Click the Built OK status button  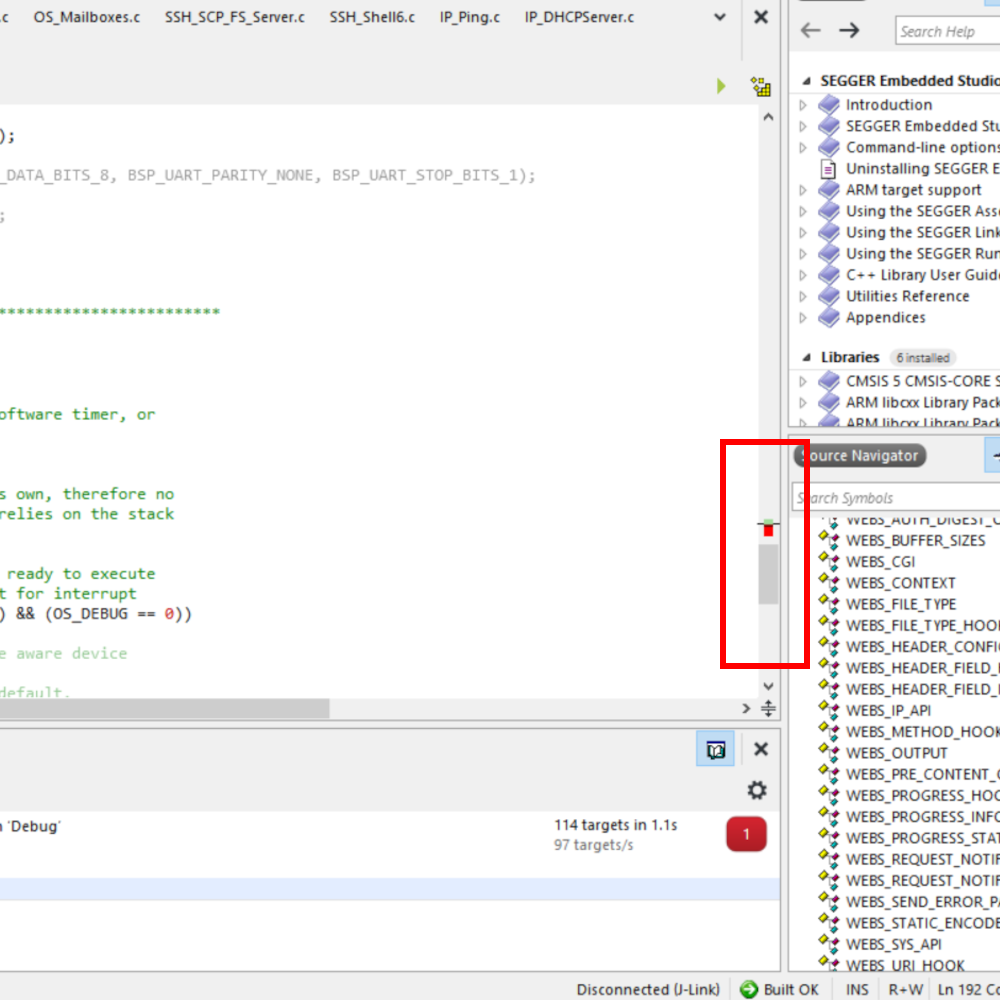779,989
